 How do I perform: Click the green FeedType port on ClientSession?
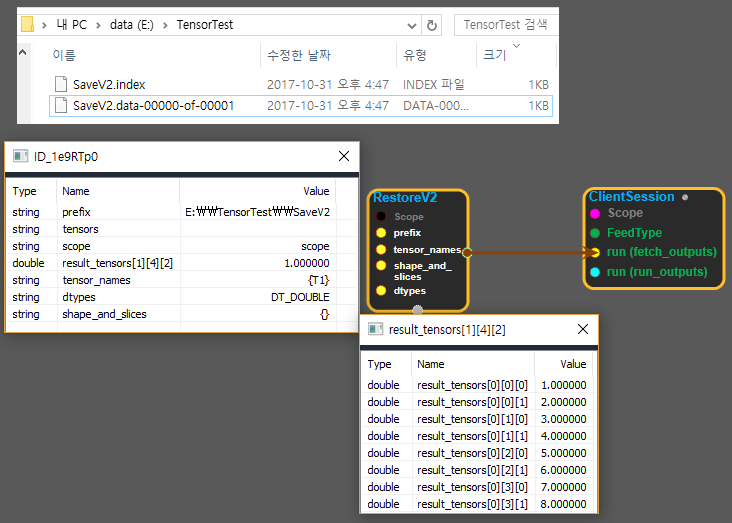(595, 232)
